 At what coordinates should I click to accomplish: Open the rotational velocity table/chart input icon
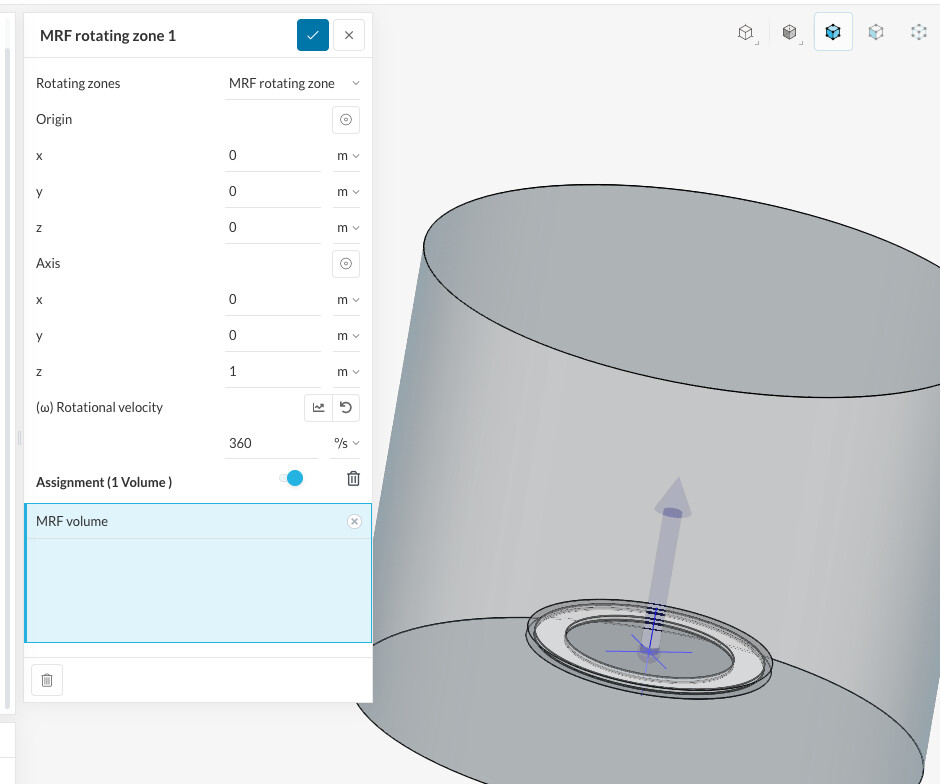[x=318, y=408]
